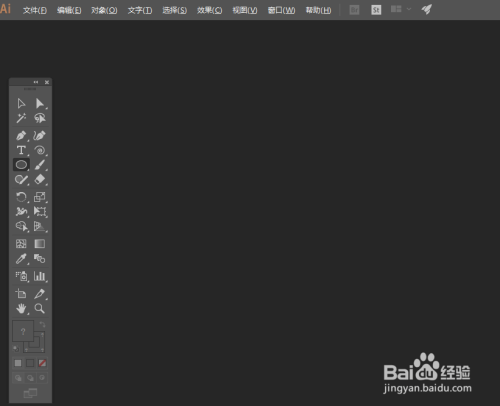Select the Eraser tool

point(40,179)
